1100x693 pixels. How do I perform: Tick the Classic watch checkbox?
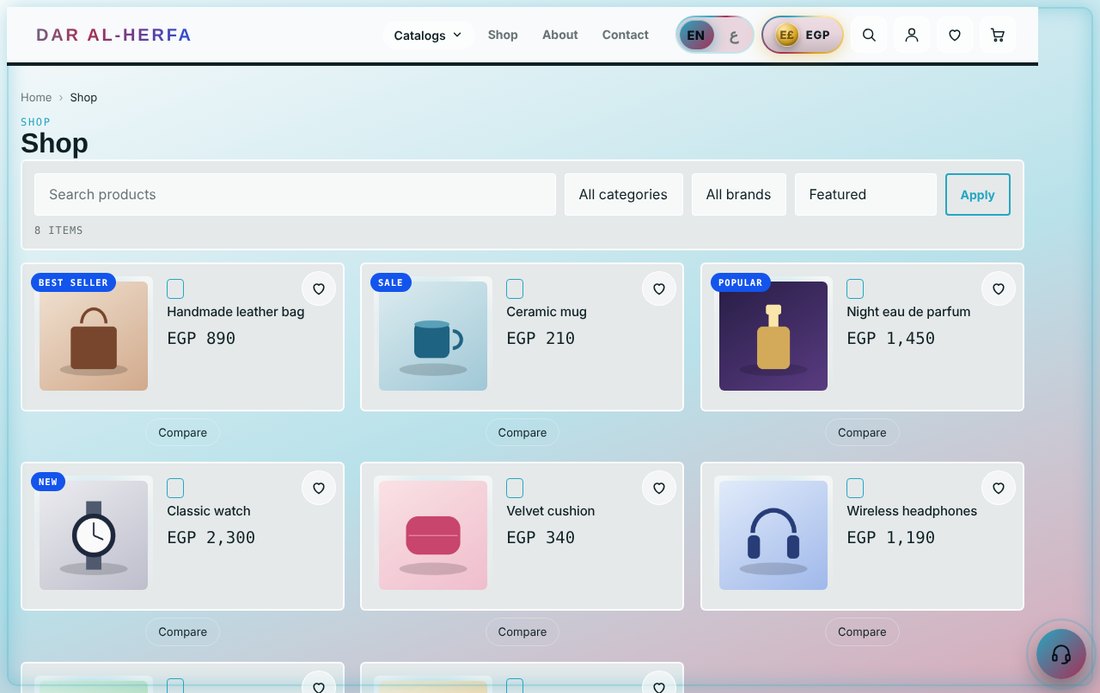[x=175, y=487]
